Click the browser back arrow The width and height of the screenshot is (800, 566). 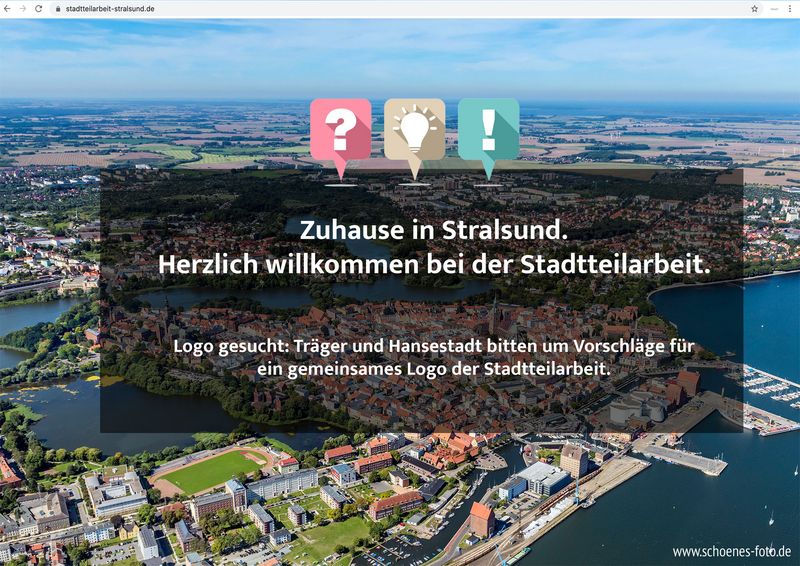point(7,9)
